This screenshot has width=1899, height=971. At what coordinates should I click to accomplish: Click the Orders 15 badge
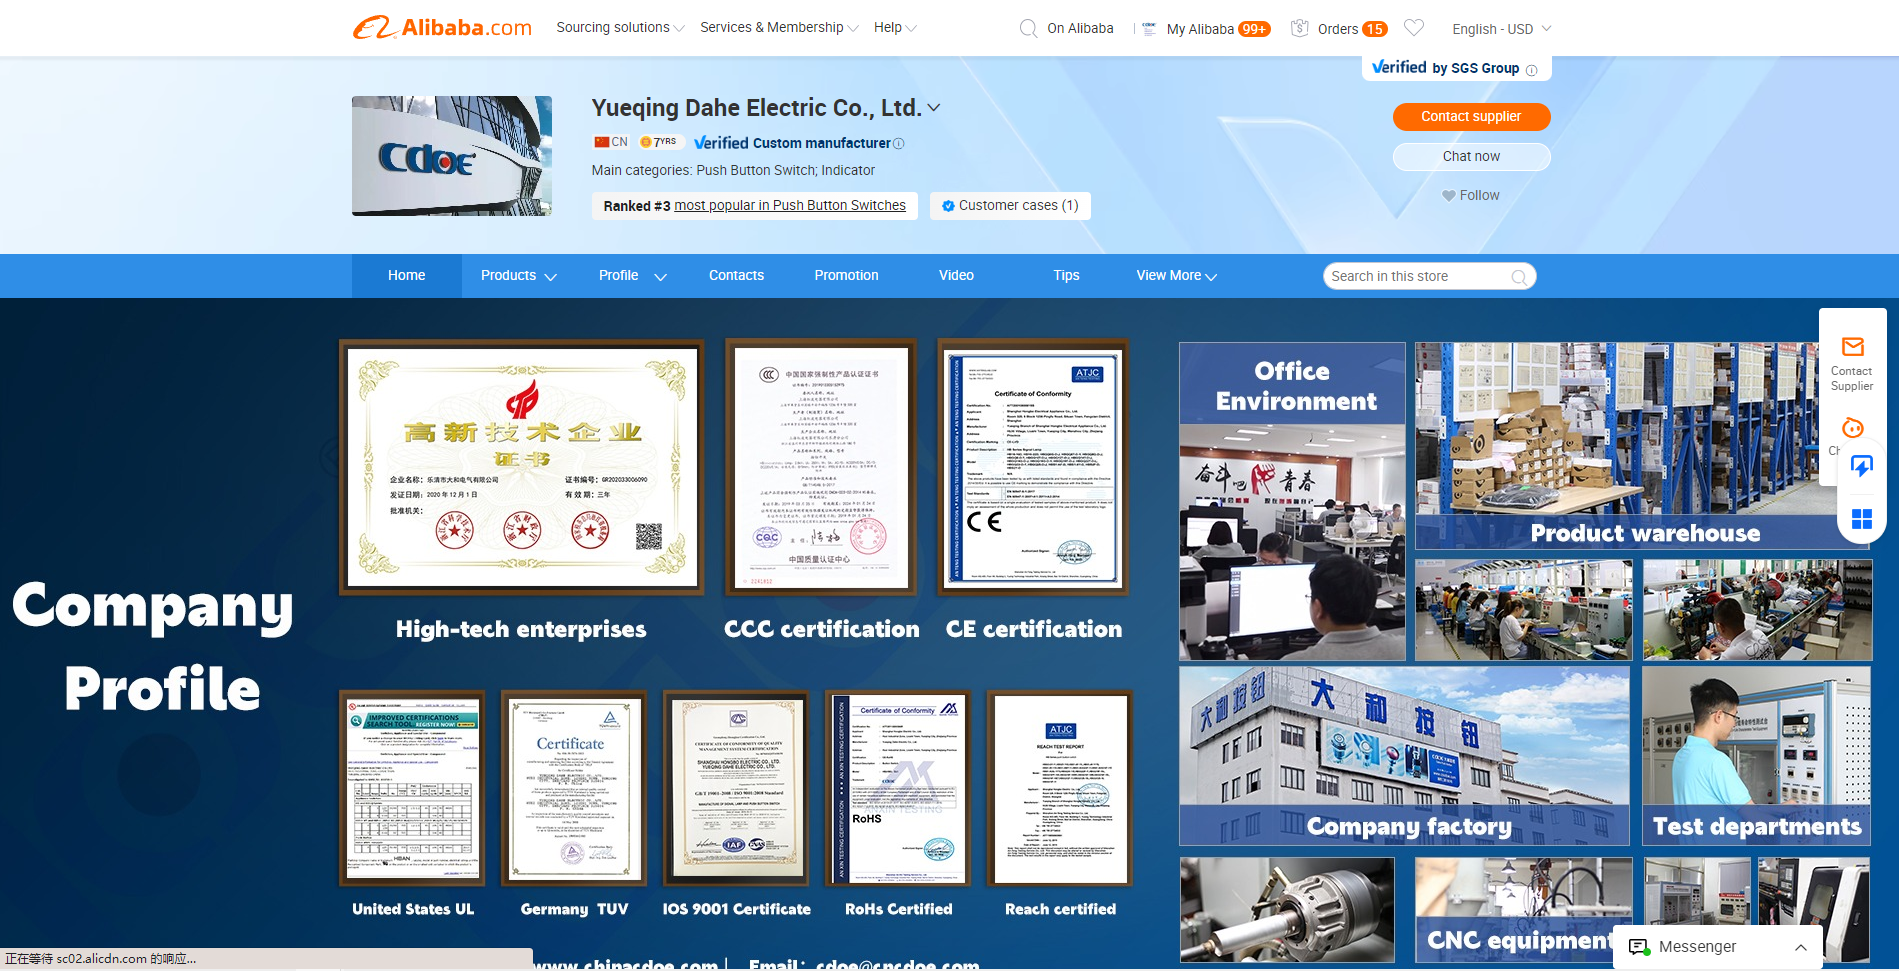tap(1375, 29)
